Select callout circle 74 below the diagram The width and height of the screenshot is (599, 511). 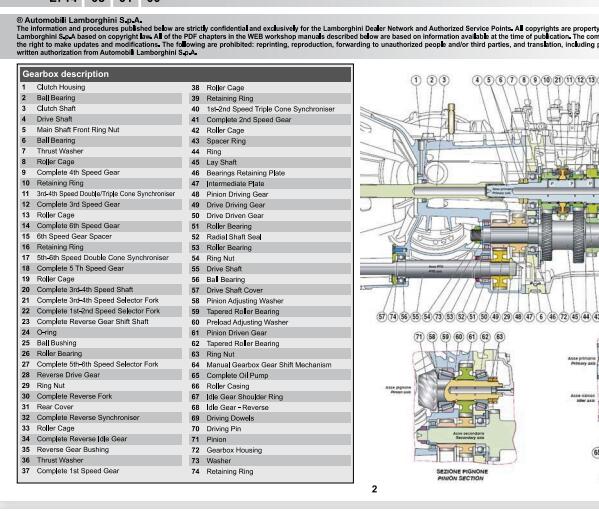coord(393,317)
